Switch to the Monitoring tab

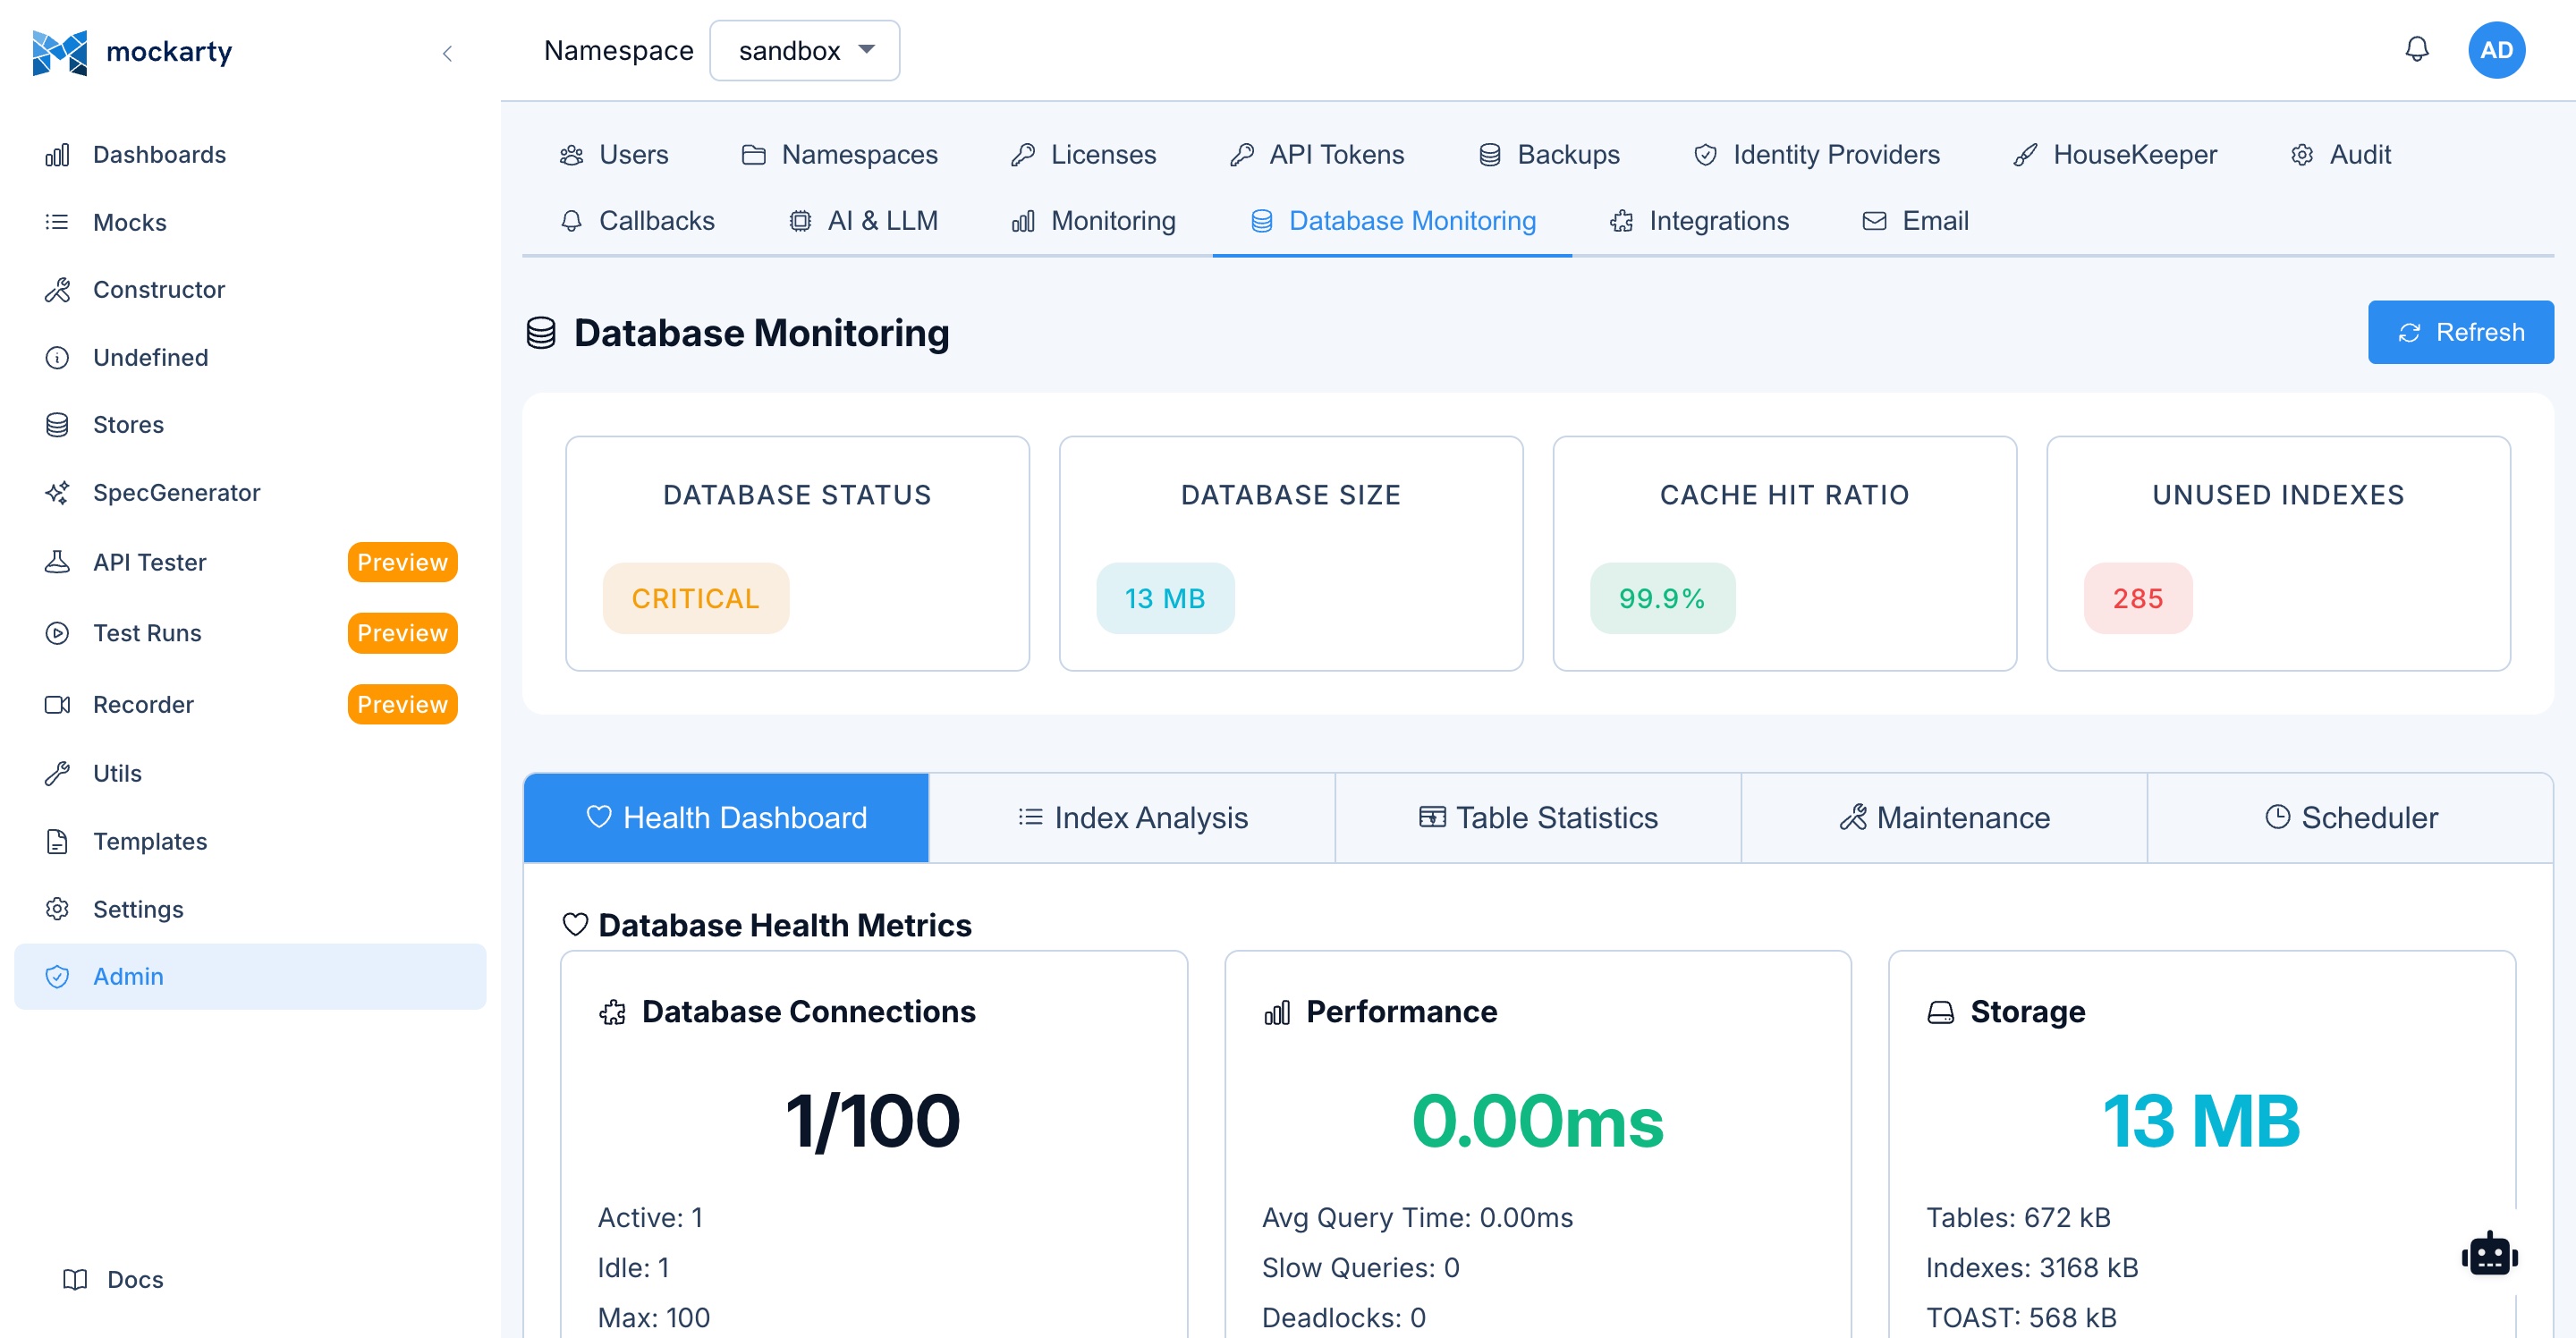(1093, 220)
